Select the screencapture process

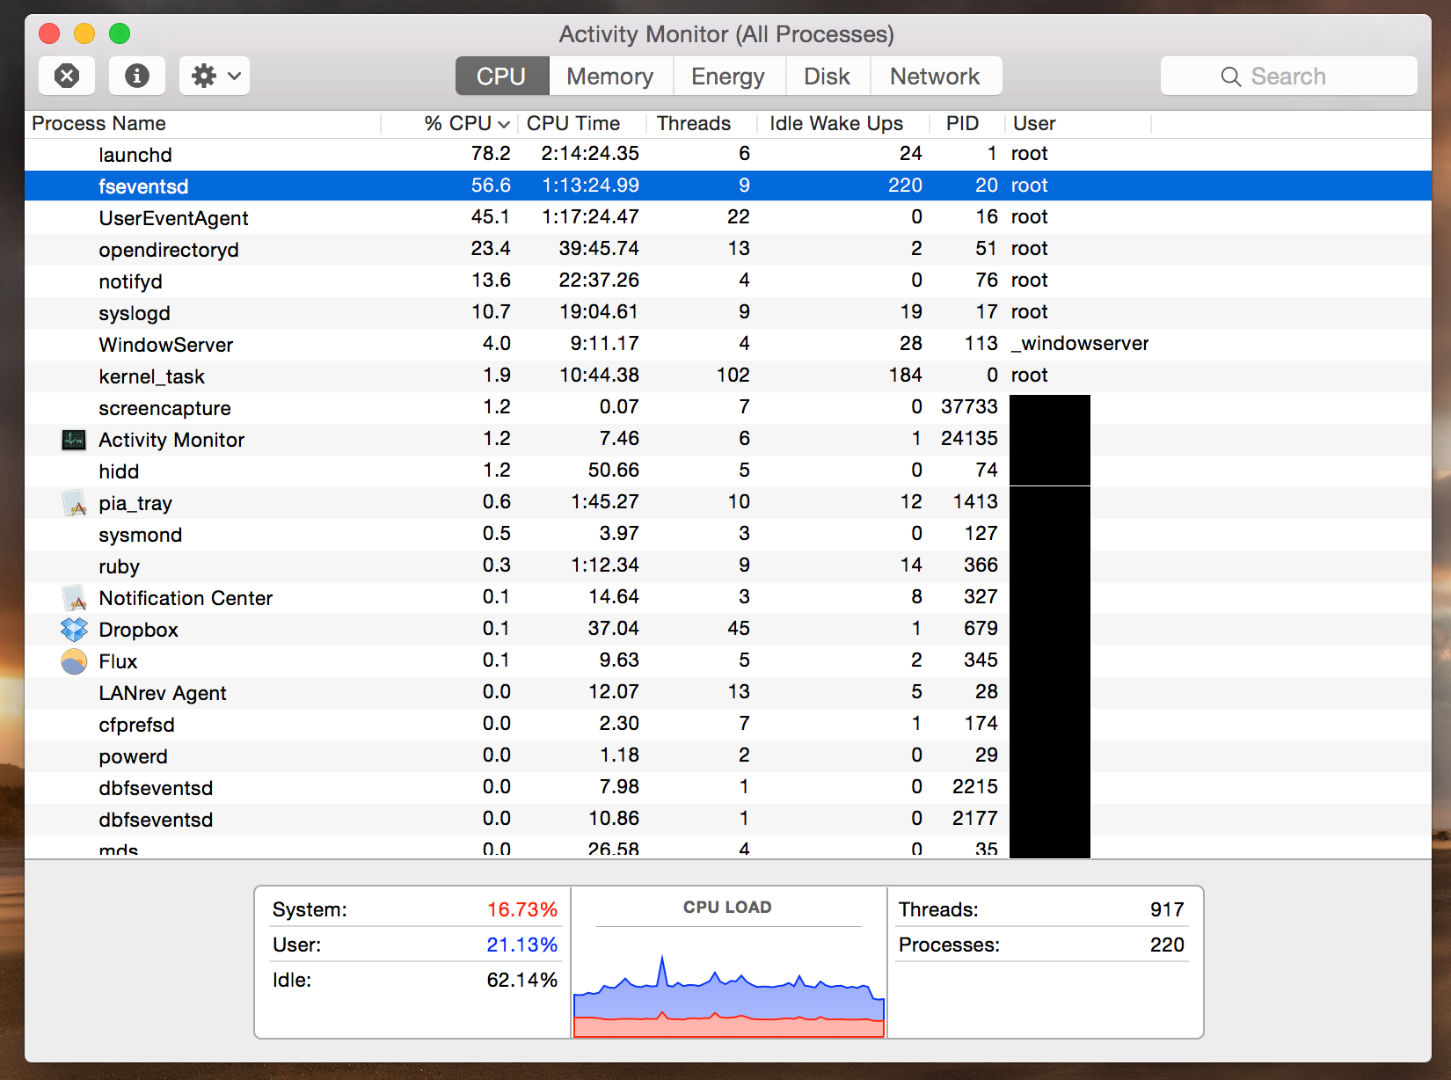728,407
